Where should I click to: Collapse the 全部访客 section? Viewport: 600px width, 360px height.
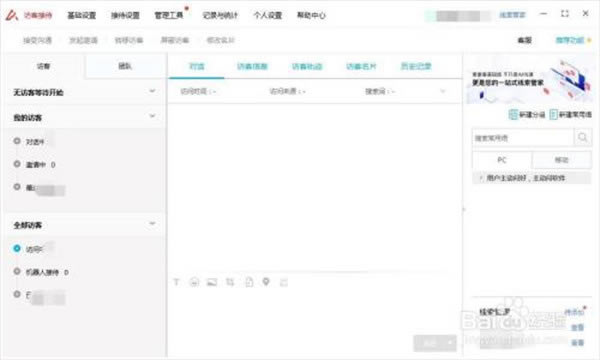click(152, 223)
